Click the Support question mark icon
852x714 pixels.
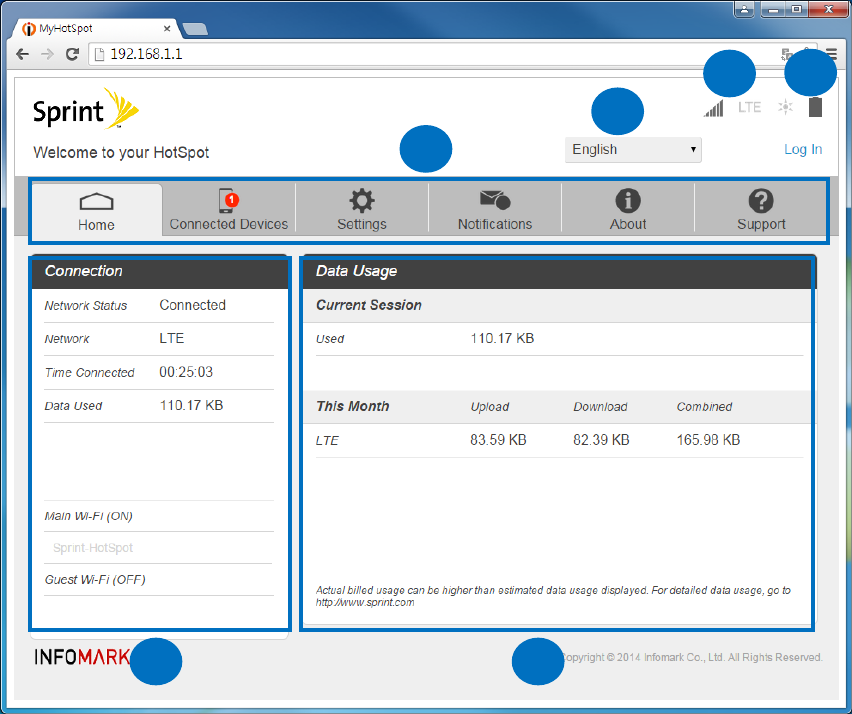click(761, 201)
